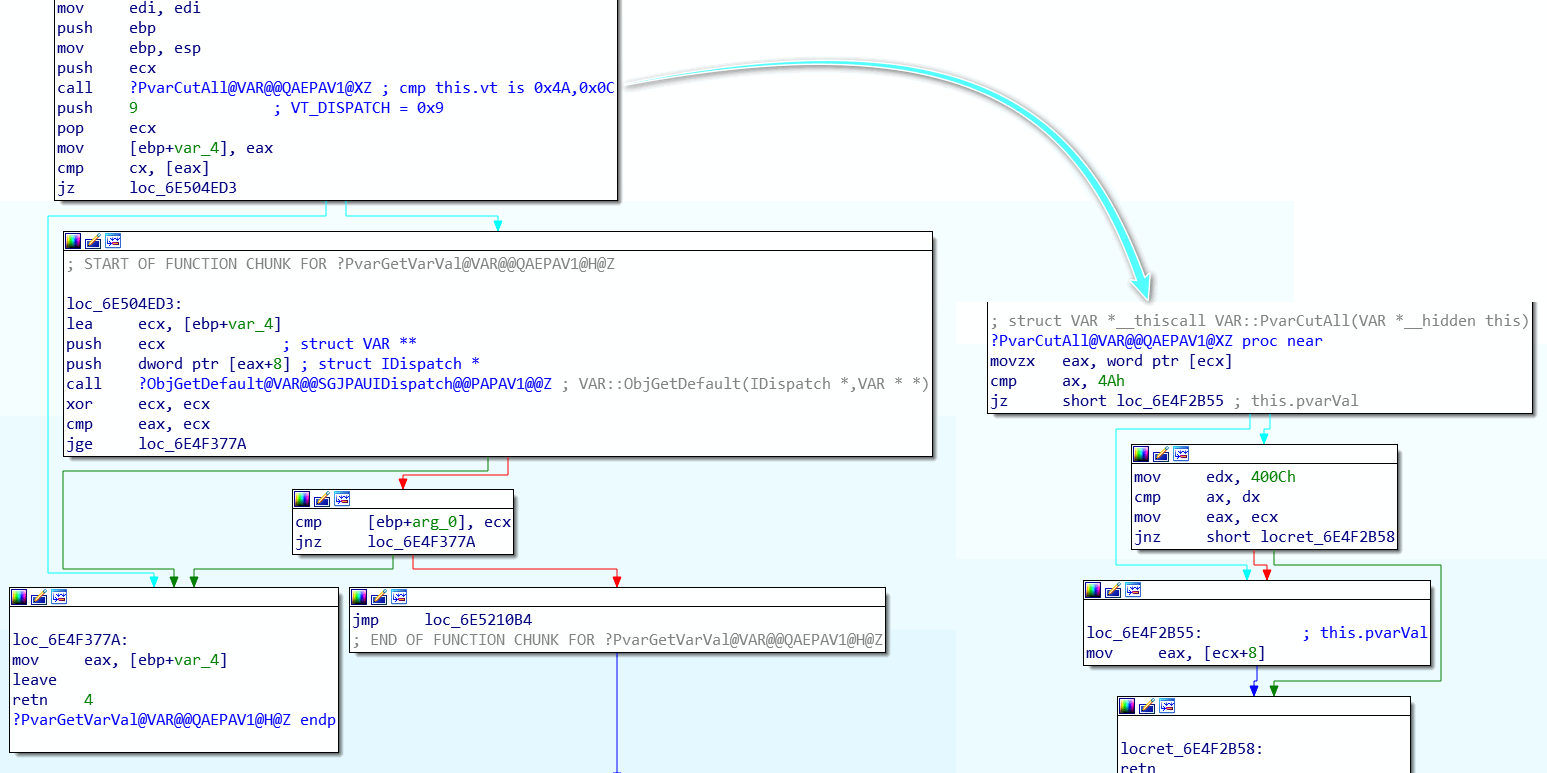Image resolution: width=1547 pixels, height=773 pixels.
Task: Click group icon on cmp [ebp+arg_0] block
Action: [342, 499]
